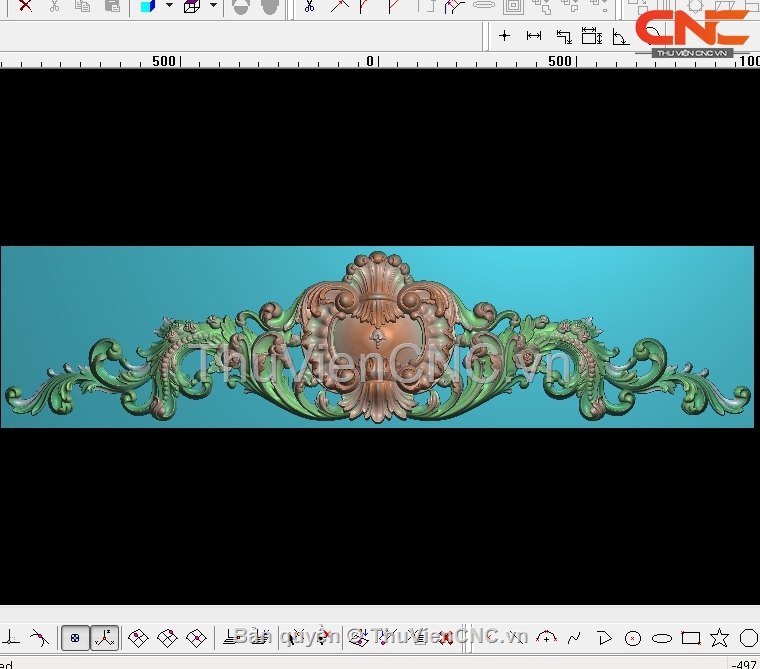Select the horizontal dimension tool
Screen dimensions: 760x669
[x=534, y=36]
